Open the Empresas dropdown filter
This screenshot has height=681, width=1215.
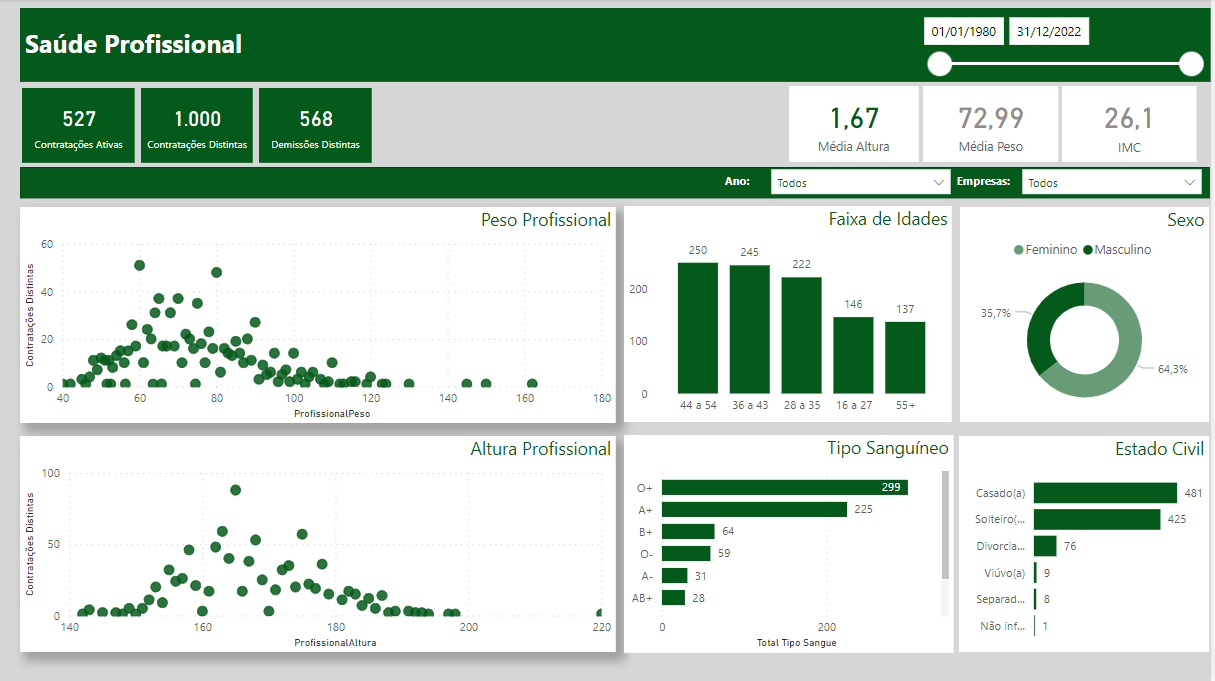point(1111,182)
